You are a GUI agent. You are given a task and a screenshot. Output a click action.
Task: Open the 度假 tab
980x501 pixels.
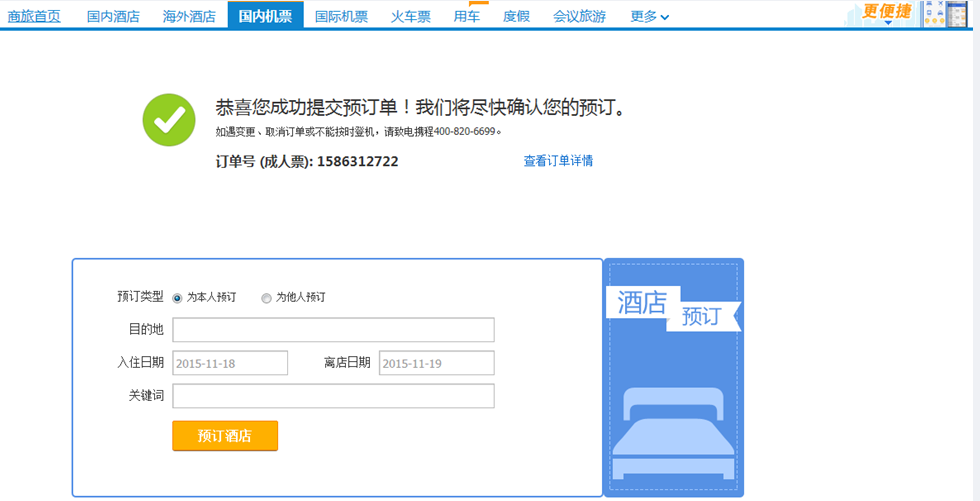(x=517, y=17)
